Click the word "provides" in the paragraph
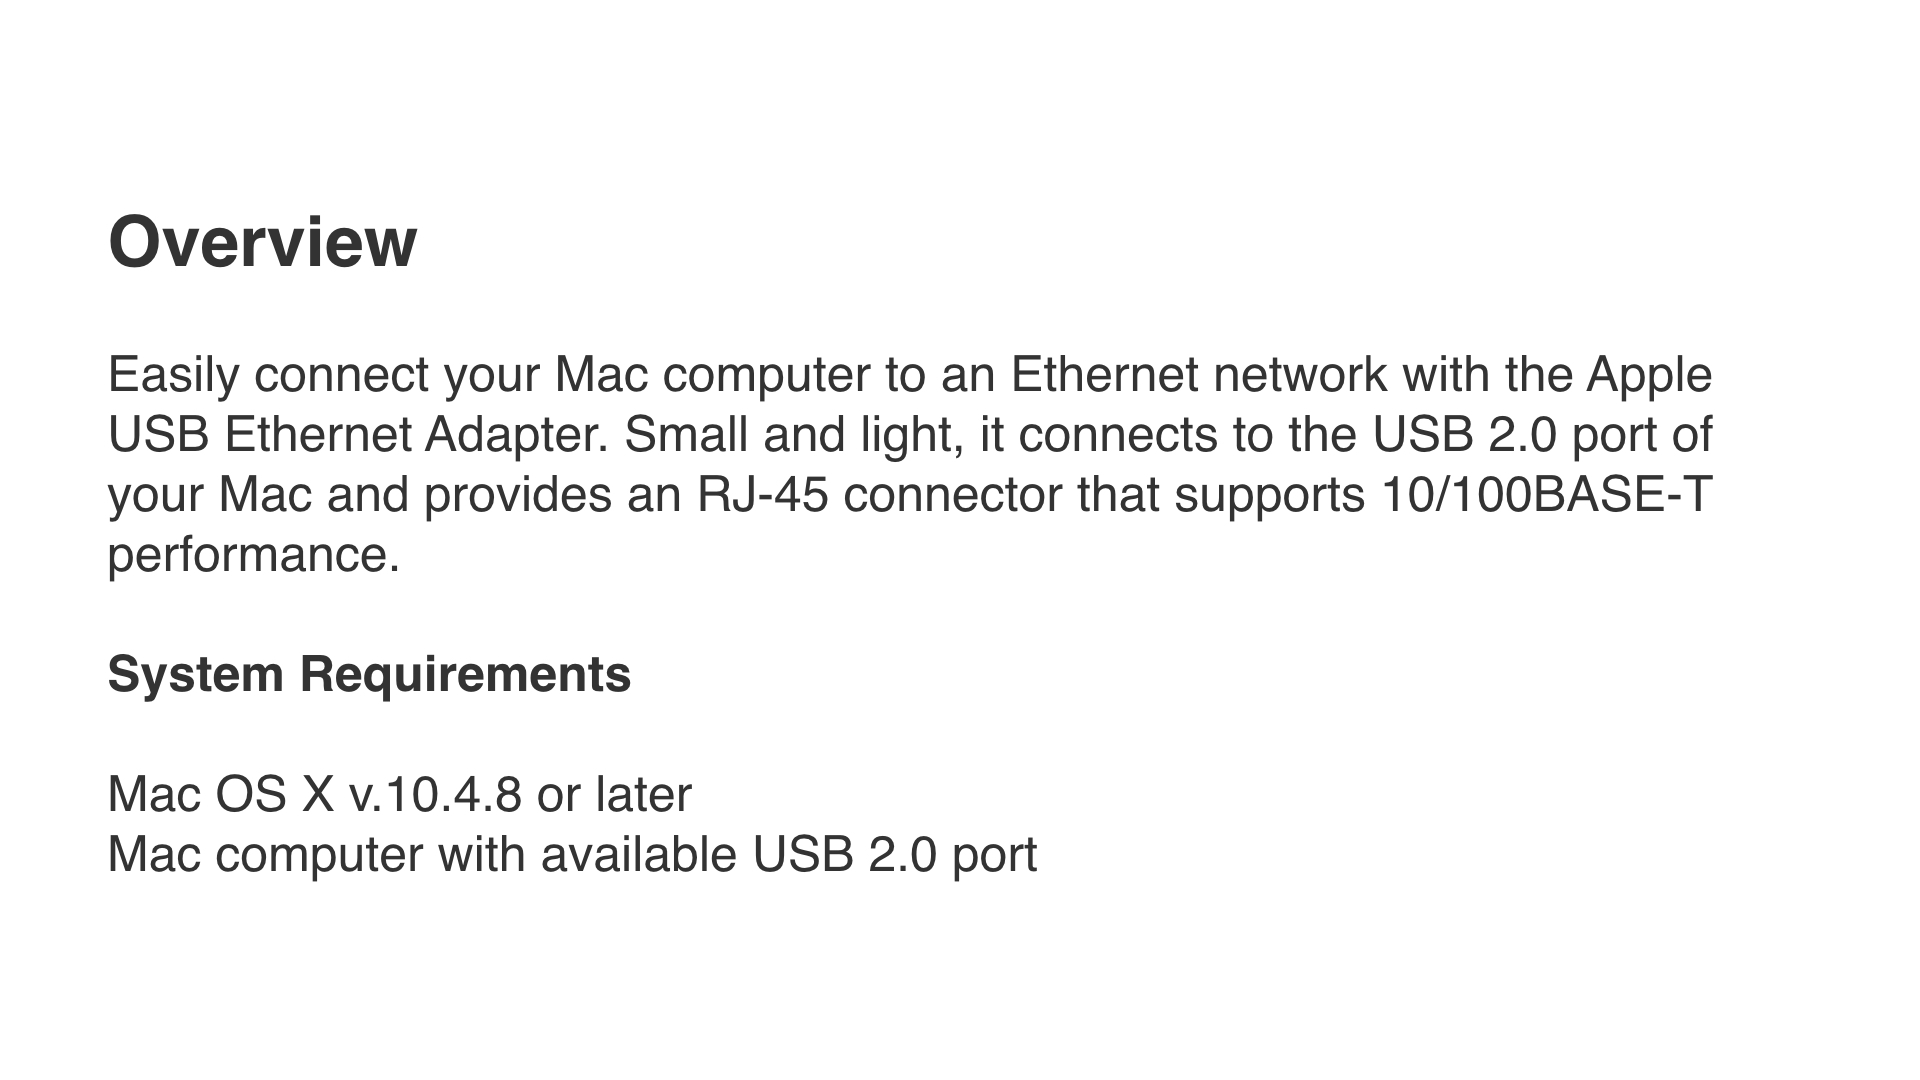The width and height of the screenshot is (1920, 1080). (x=518, y=495)
